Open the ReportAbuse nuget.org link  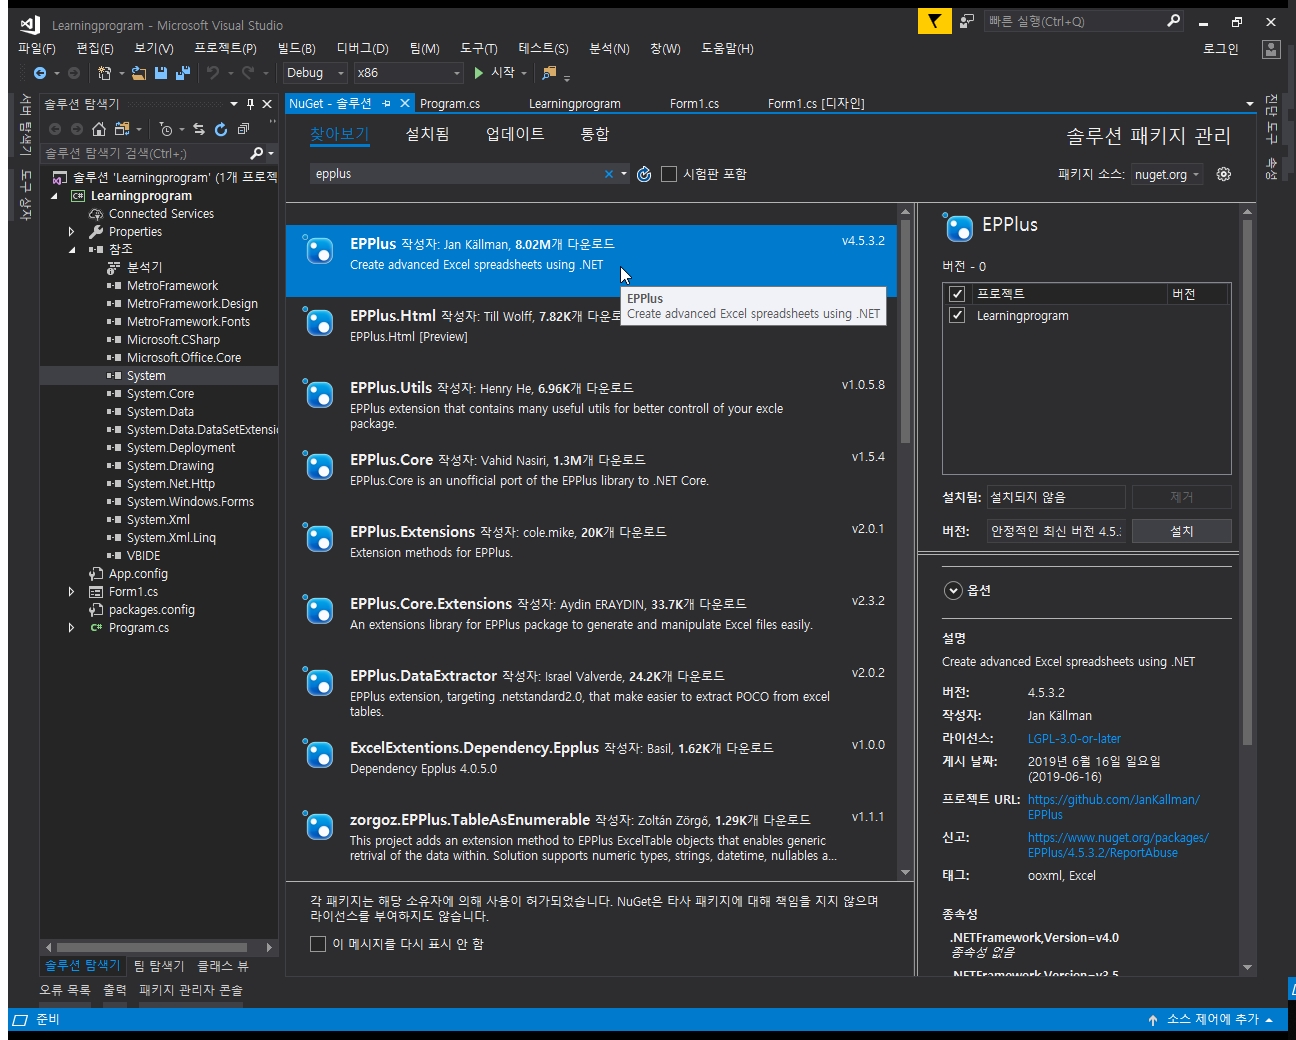tap(1118, 845)
